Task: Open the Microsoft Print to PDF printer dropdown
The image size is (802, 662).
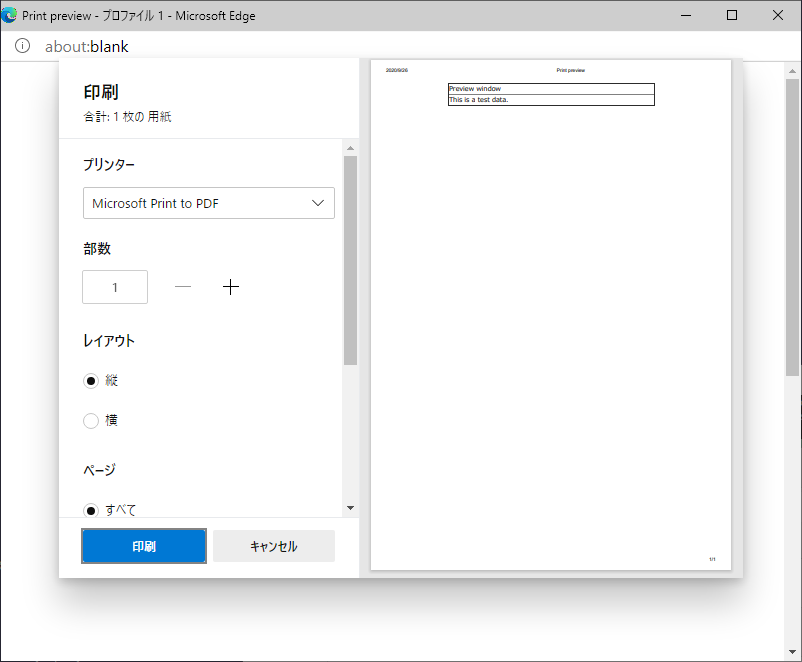Action: [x=209, y=203]
